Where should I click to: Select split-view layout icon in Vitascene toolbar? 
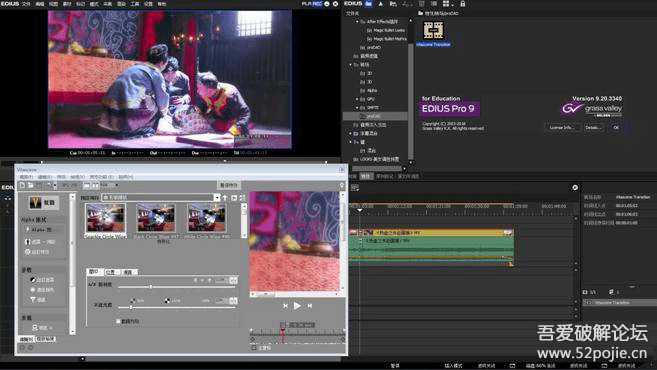(95, 185)
